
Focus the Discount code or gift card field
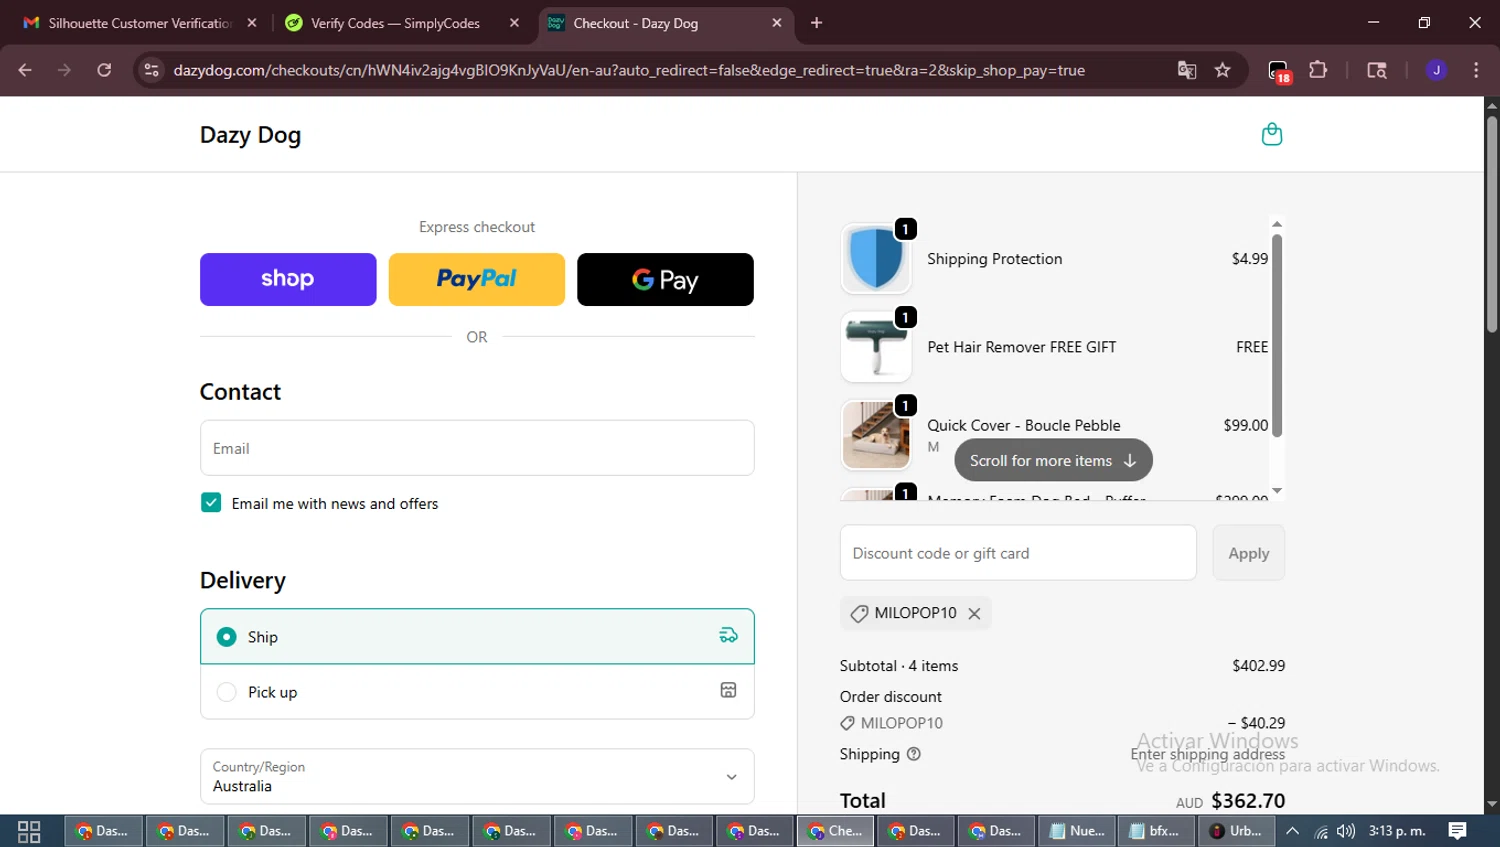click(1018, 553)
